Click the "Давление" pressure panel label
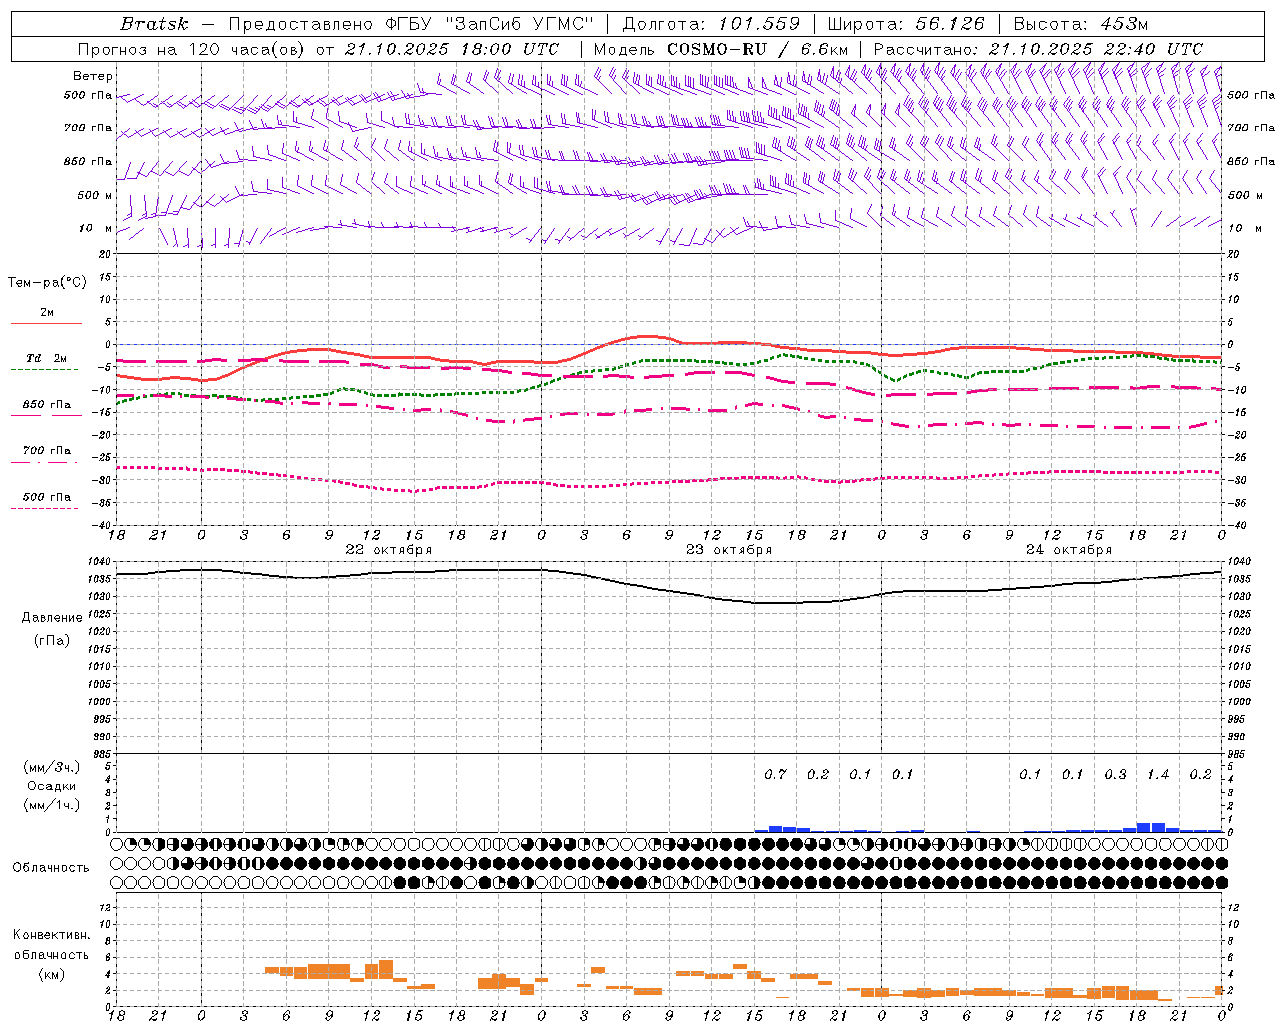The width and height of the screenshot is (1280, 1024). (x=52, y=618)
